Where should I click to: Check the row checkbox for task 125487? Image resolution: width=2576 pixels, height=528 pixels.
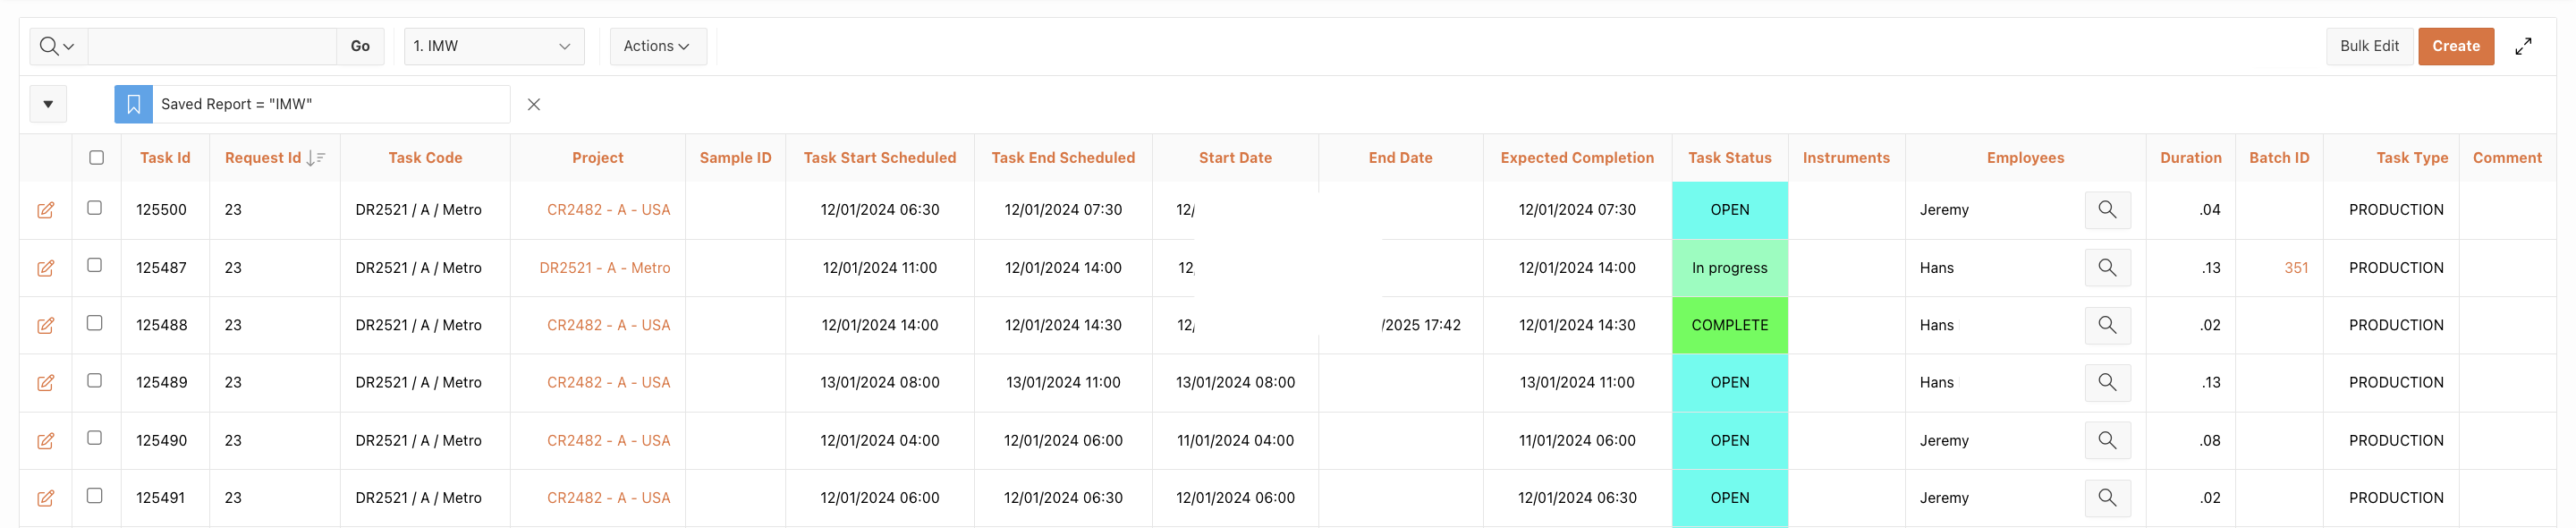[x=95, y=265]
